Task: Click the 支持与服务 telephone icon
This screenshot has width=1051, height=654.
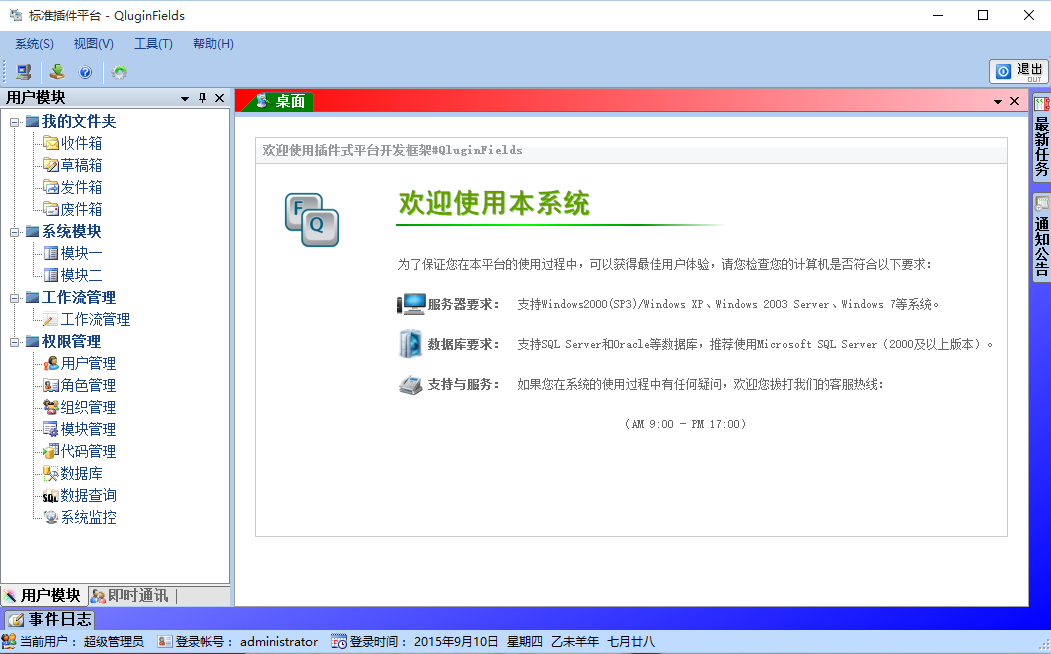Action: tap(410, 385)
